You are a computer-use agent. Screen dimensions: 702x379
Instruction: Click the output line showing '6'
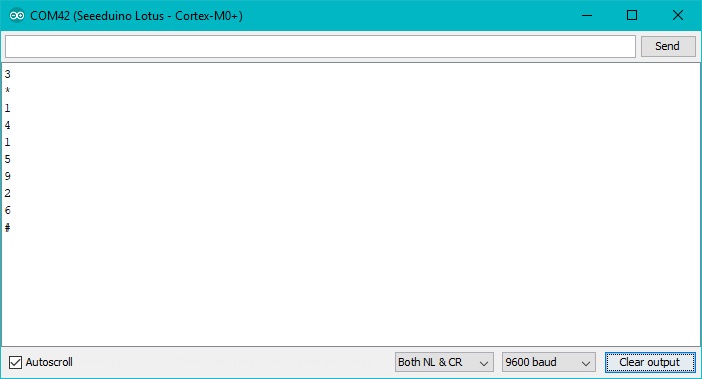pos(7,210)
